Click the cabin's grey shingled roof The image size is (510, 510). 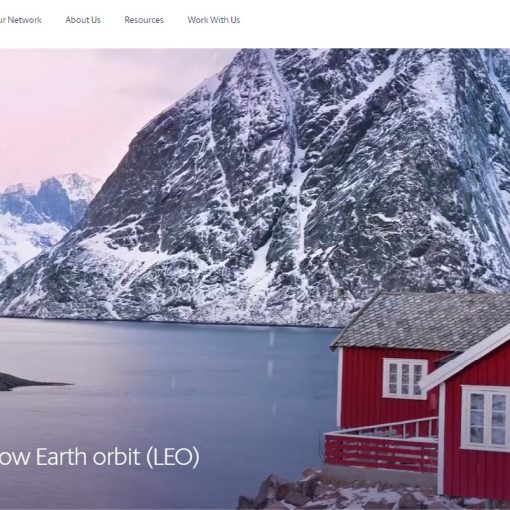[x=420, y=320]
